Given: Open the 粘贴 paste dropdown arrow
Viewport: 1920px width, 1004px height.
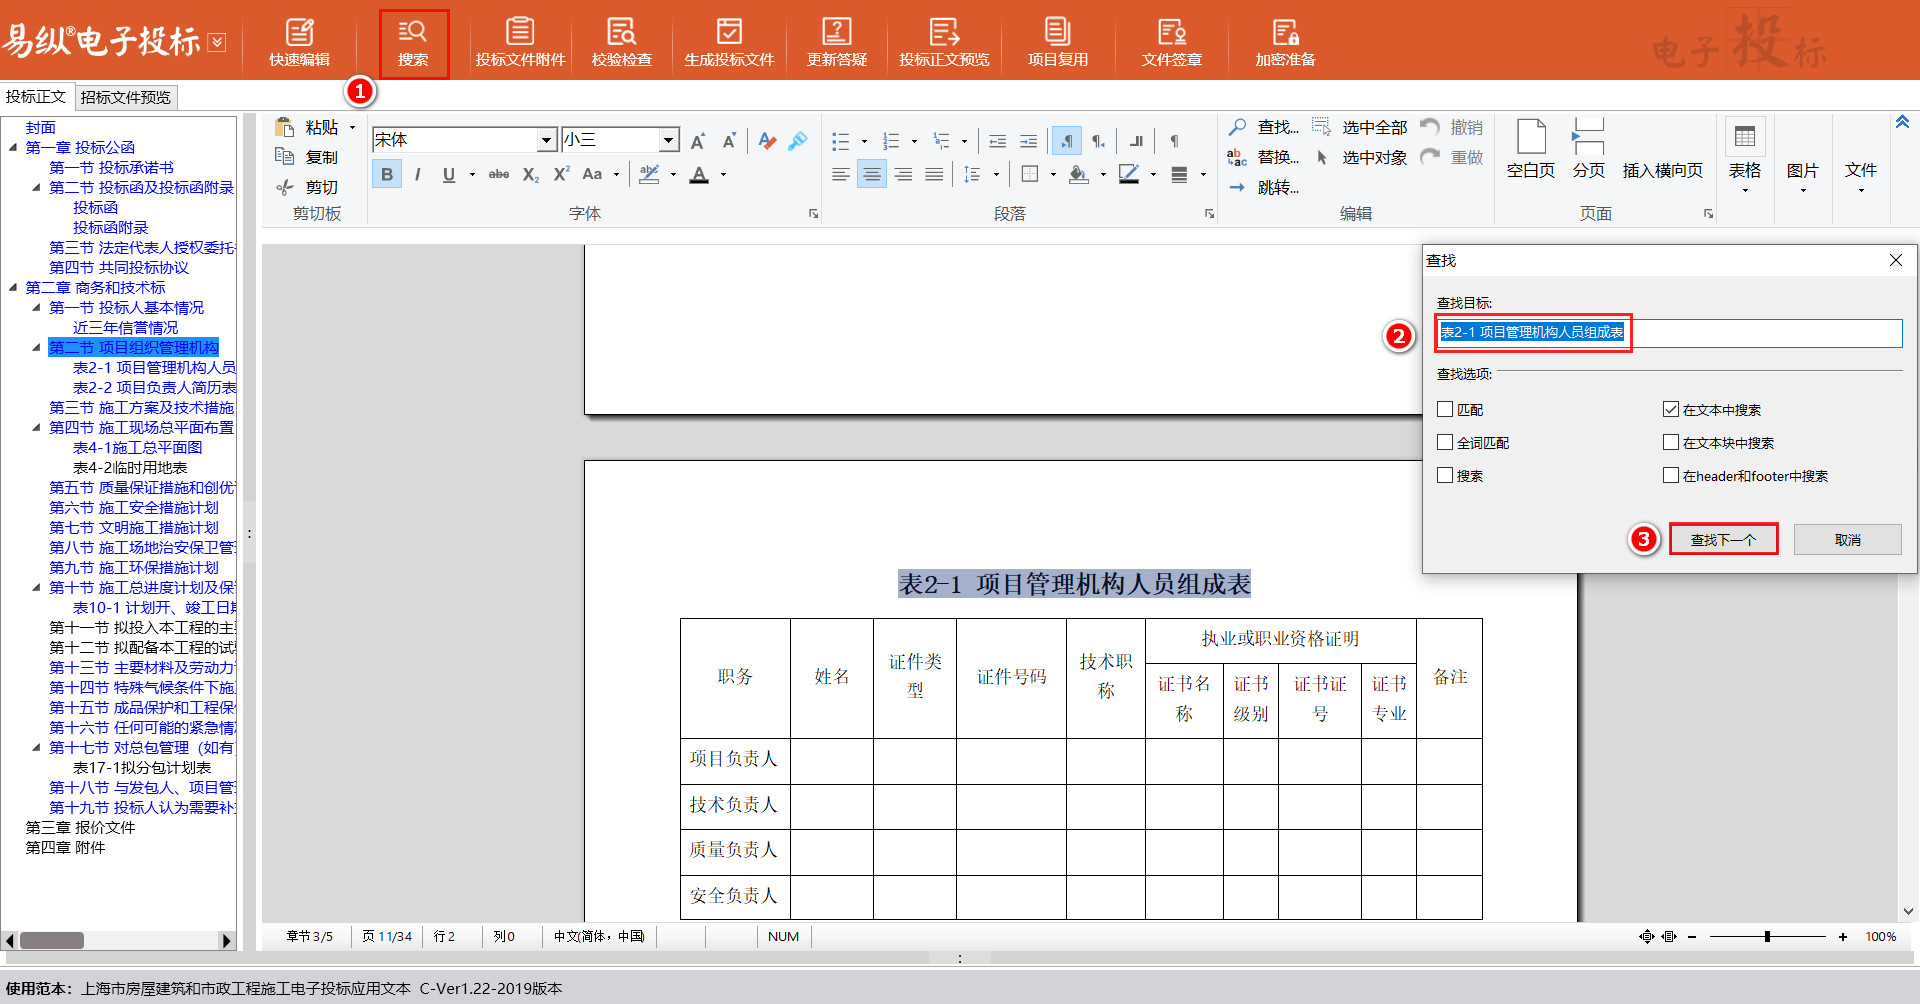Looking at the screenshot, I should (352, 128).
